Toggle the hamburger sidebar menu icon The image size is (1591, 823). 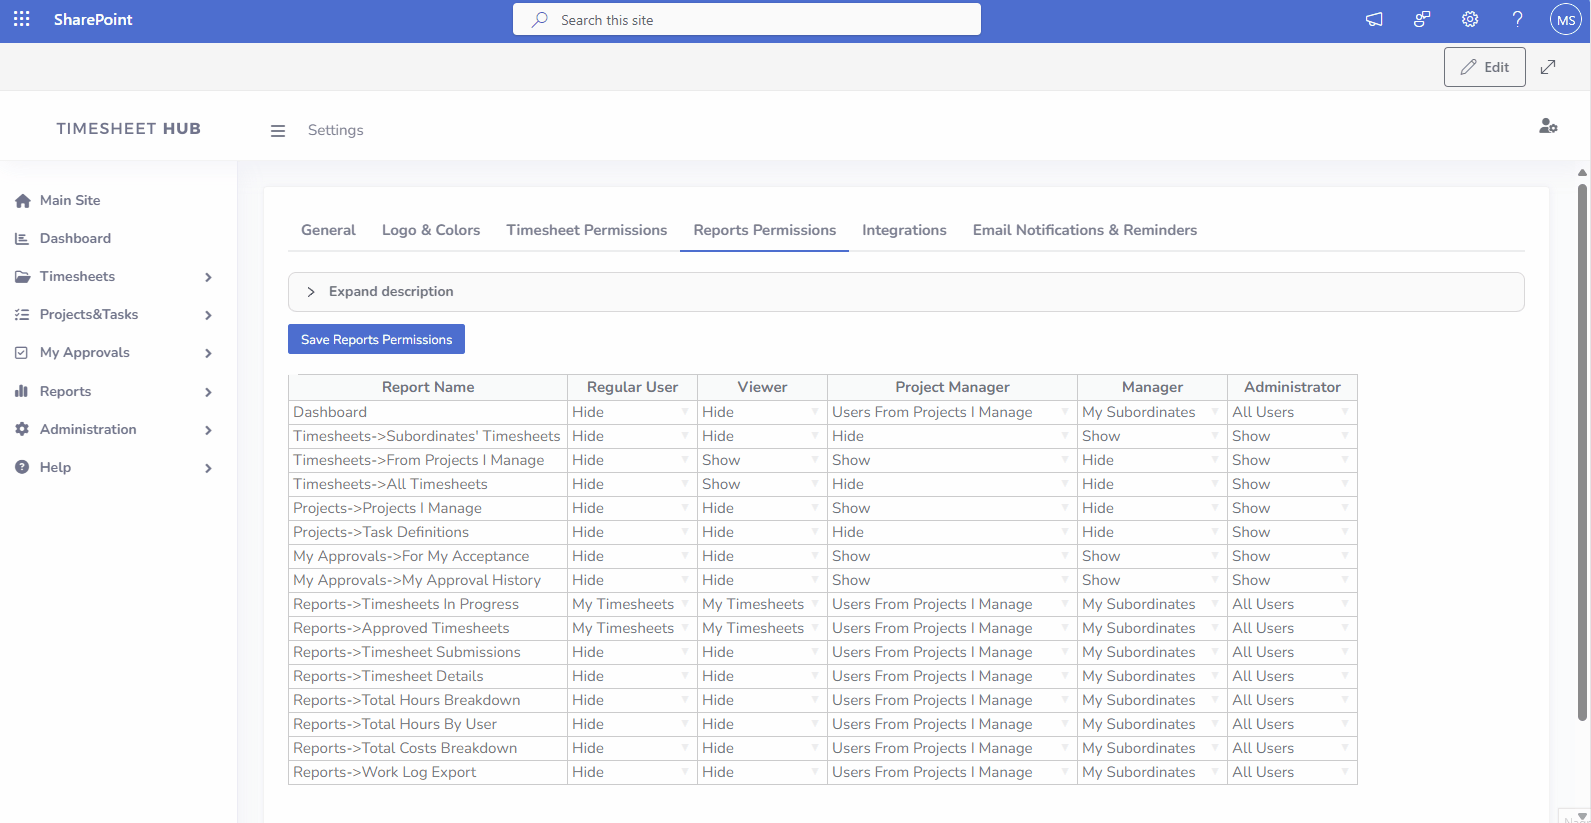pyautogui.click(x=278, y=131)
